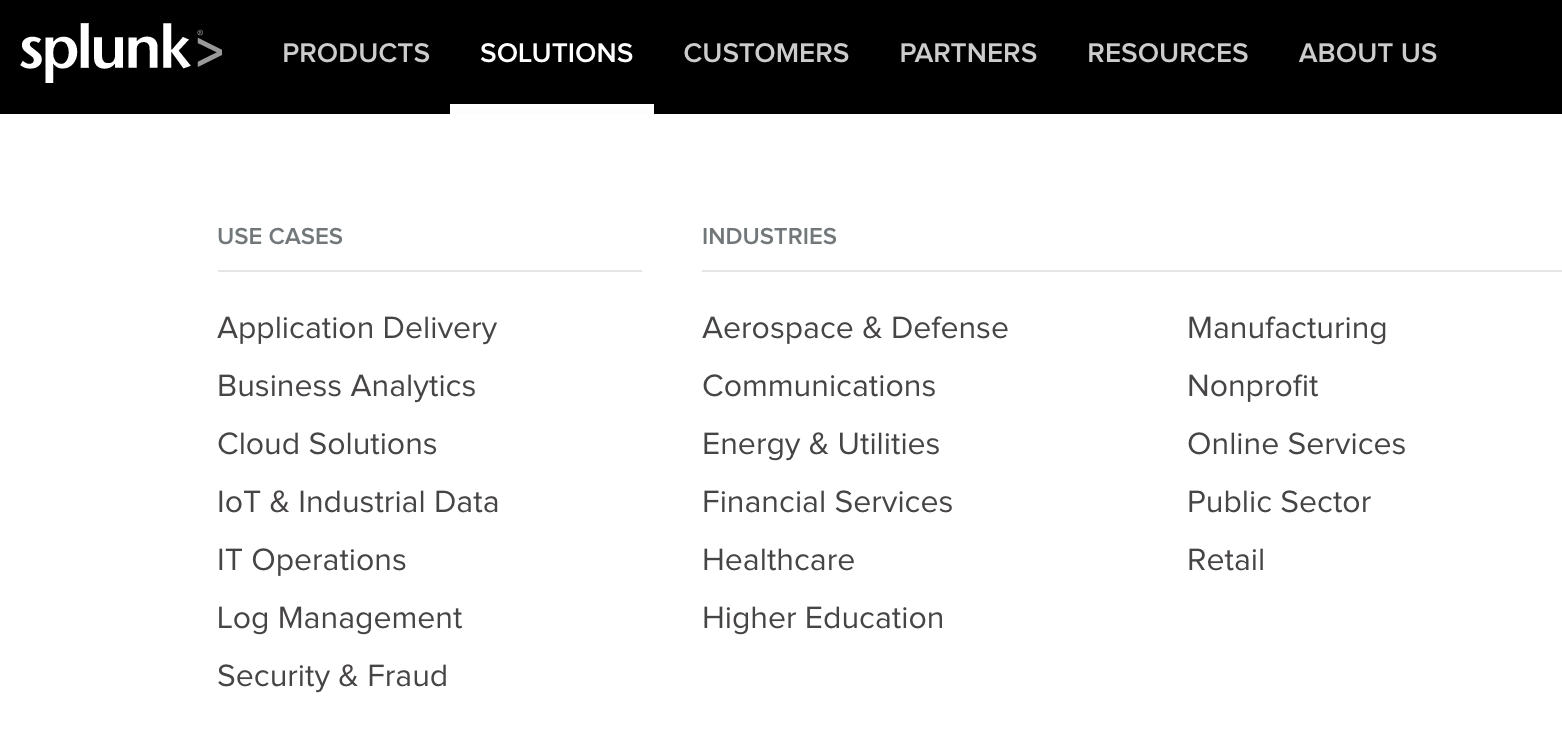Open the RESOURCES menu
This screenshot has height=740, width=1562.
click(1166, 53)
